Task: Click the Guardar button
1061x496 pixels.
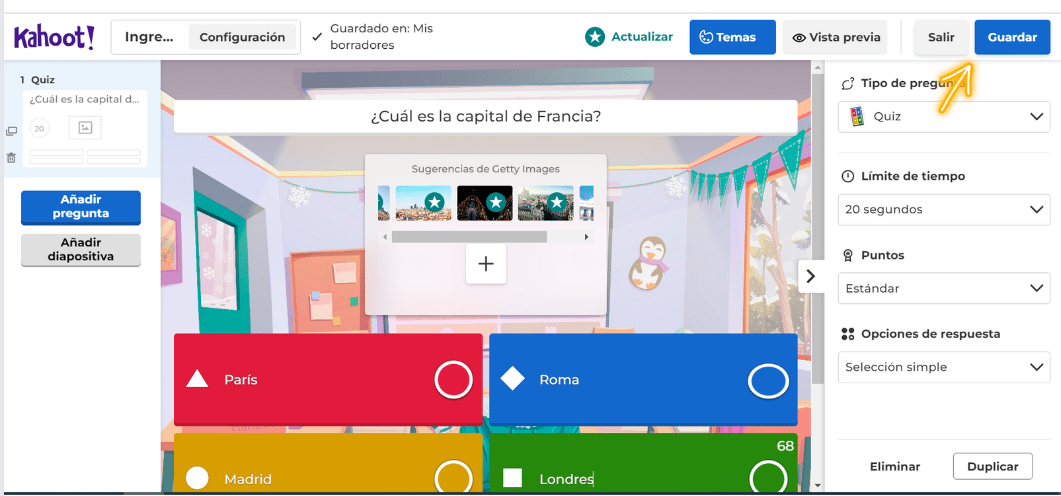Action: [x=1012, y=37]
